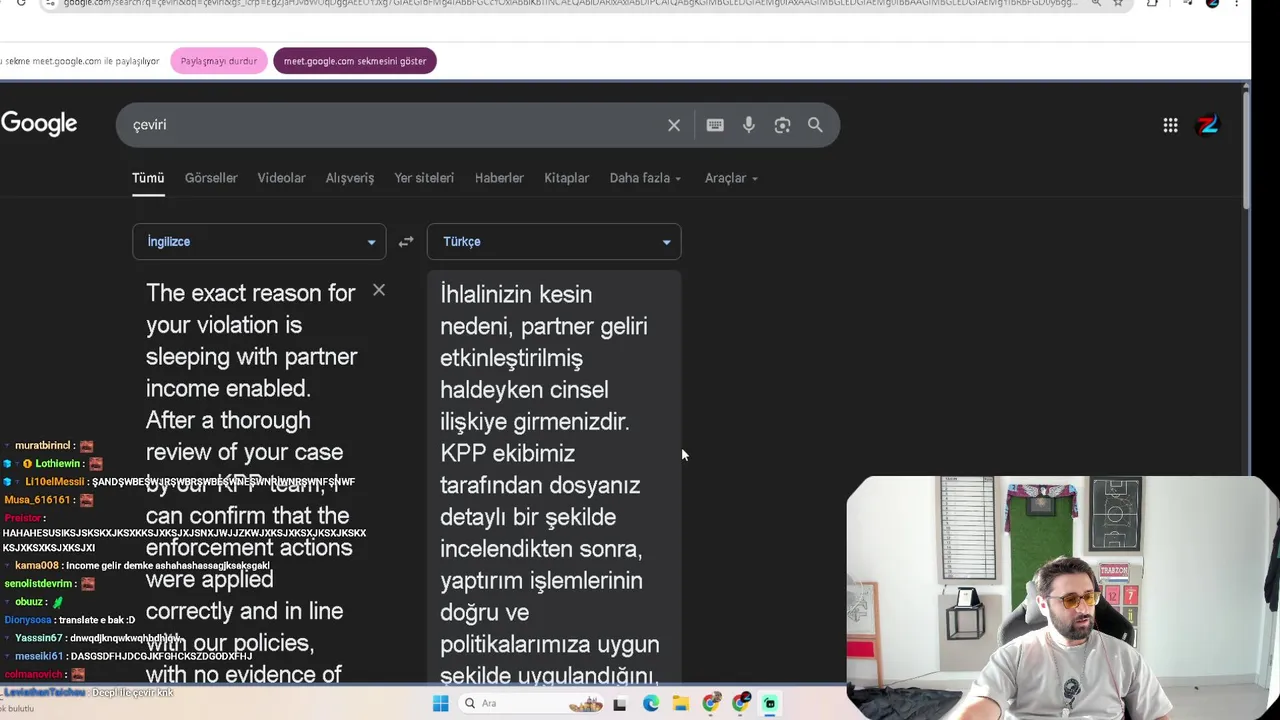Click chat username muratbirinci

coord(42,446)
